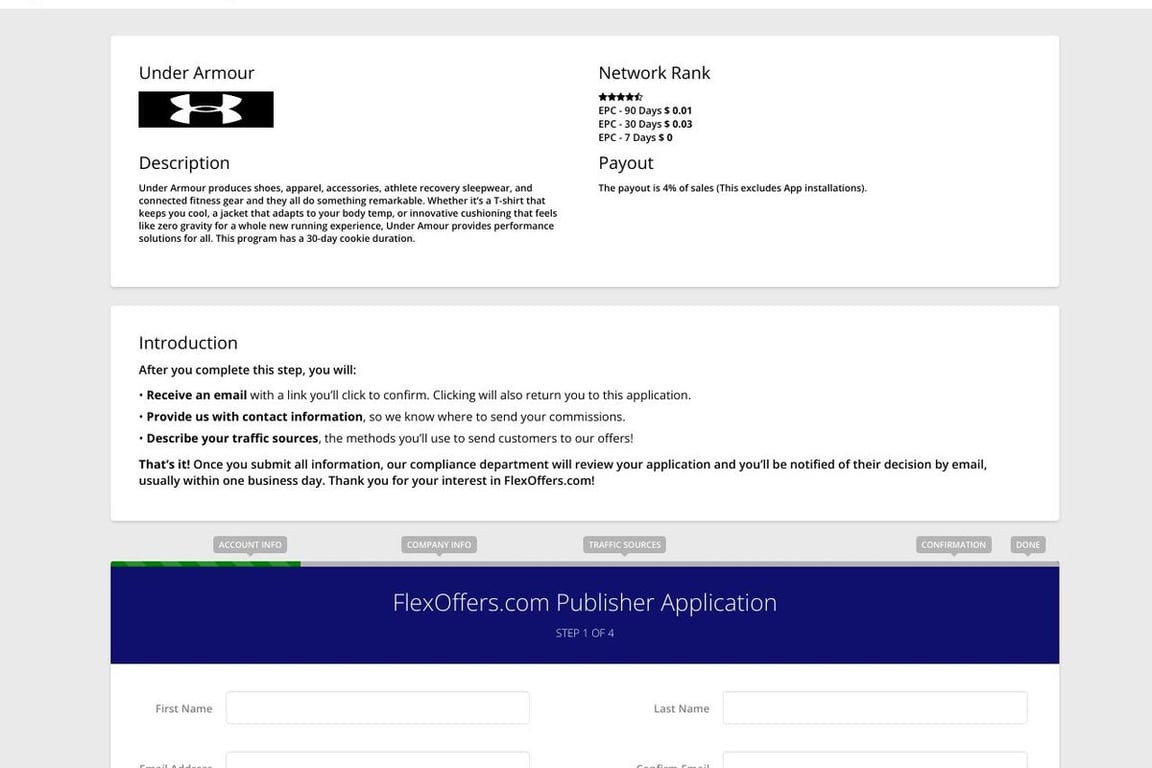The height and width of the screenshot is (768, 1152).
Task: Select the Account Info step marker
Action: pos(250,545)
